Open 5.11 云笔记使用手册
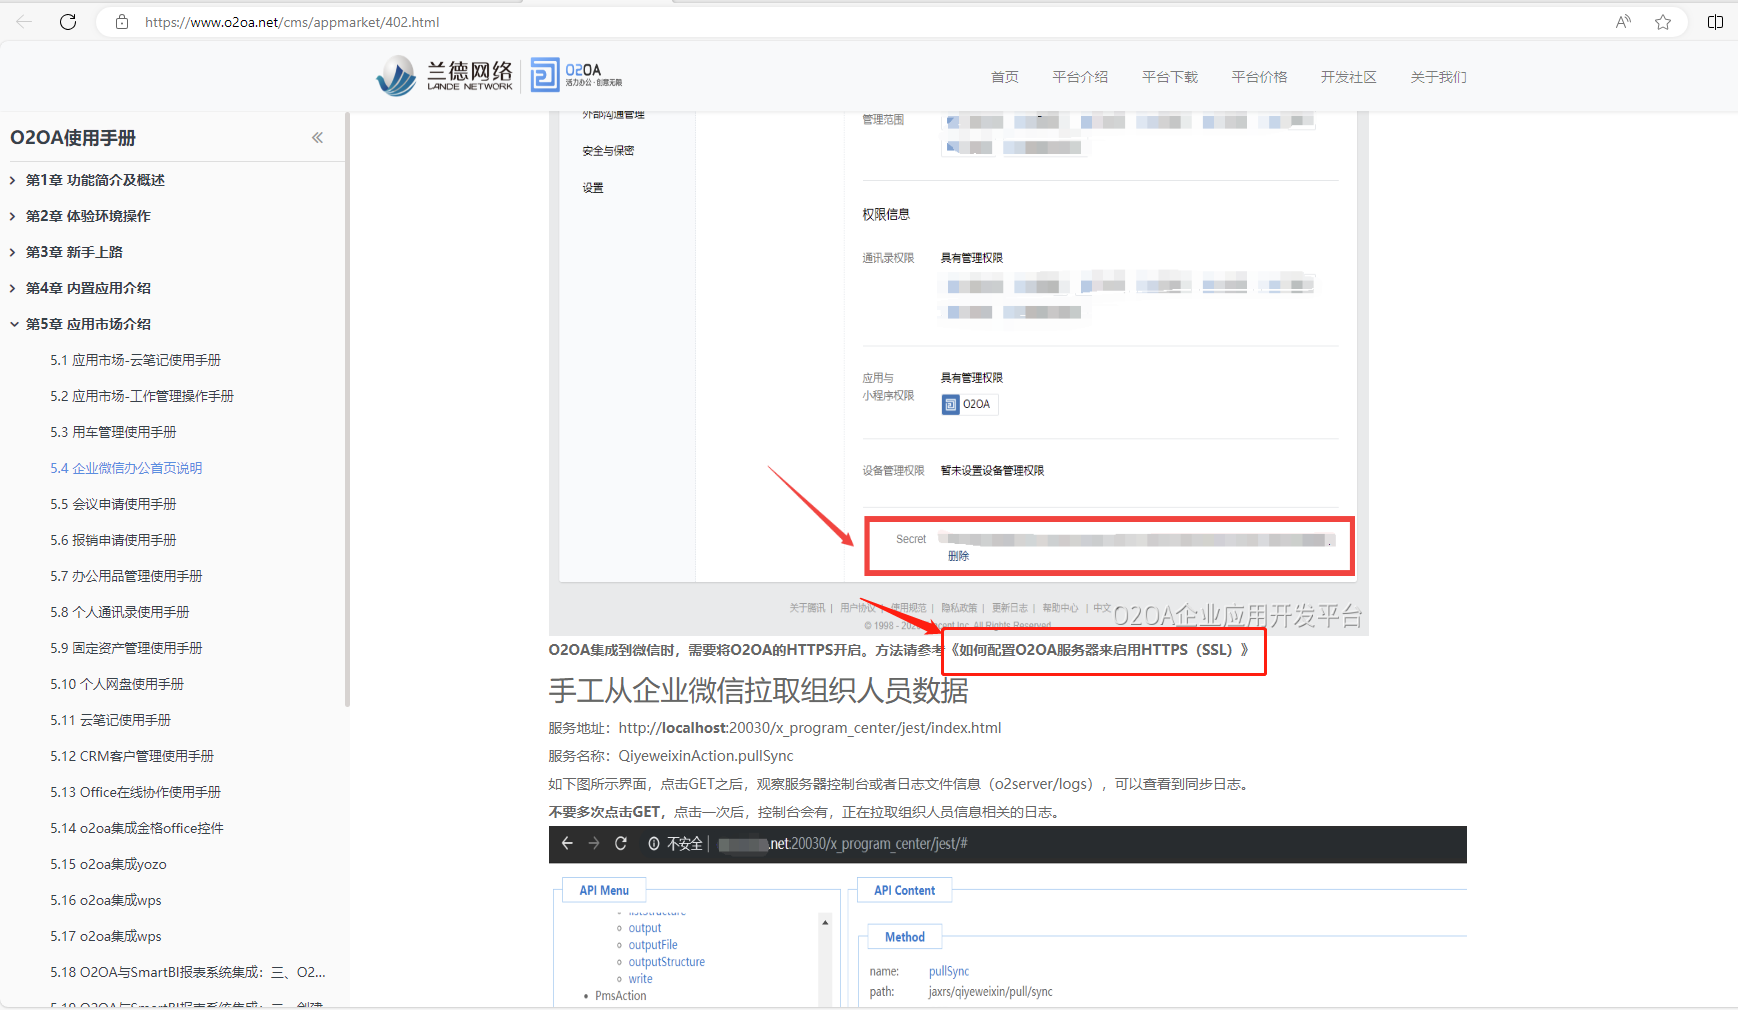Screen dimensions: 1738x1010 111,720
